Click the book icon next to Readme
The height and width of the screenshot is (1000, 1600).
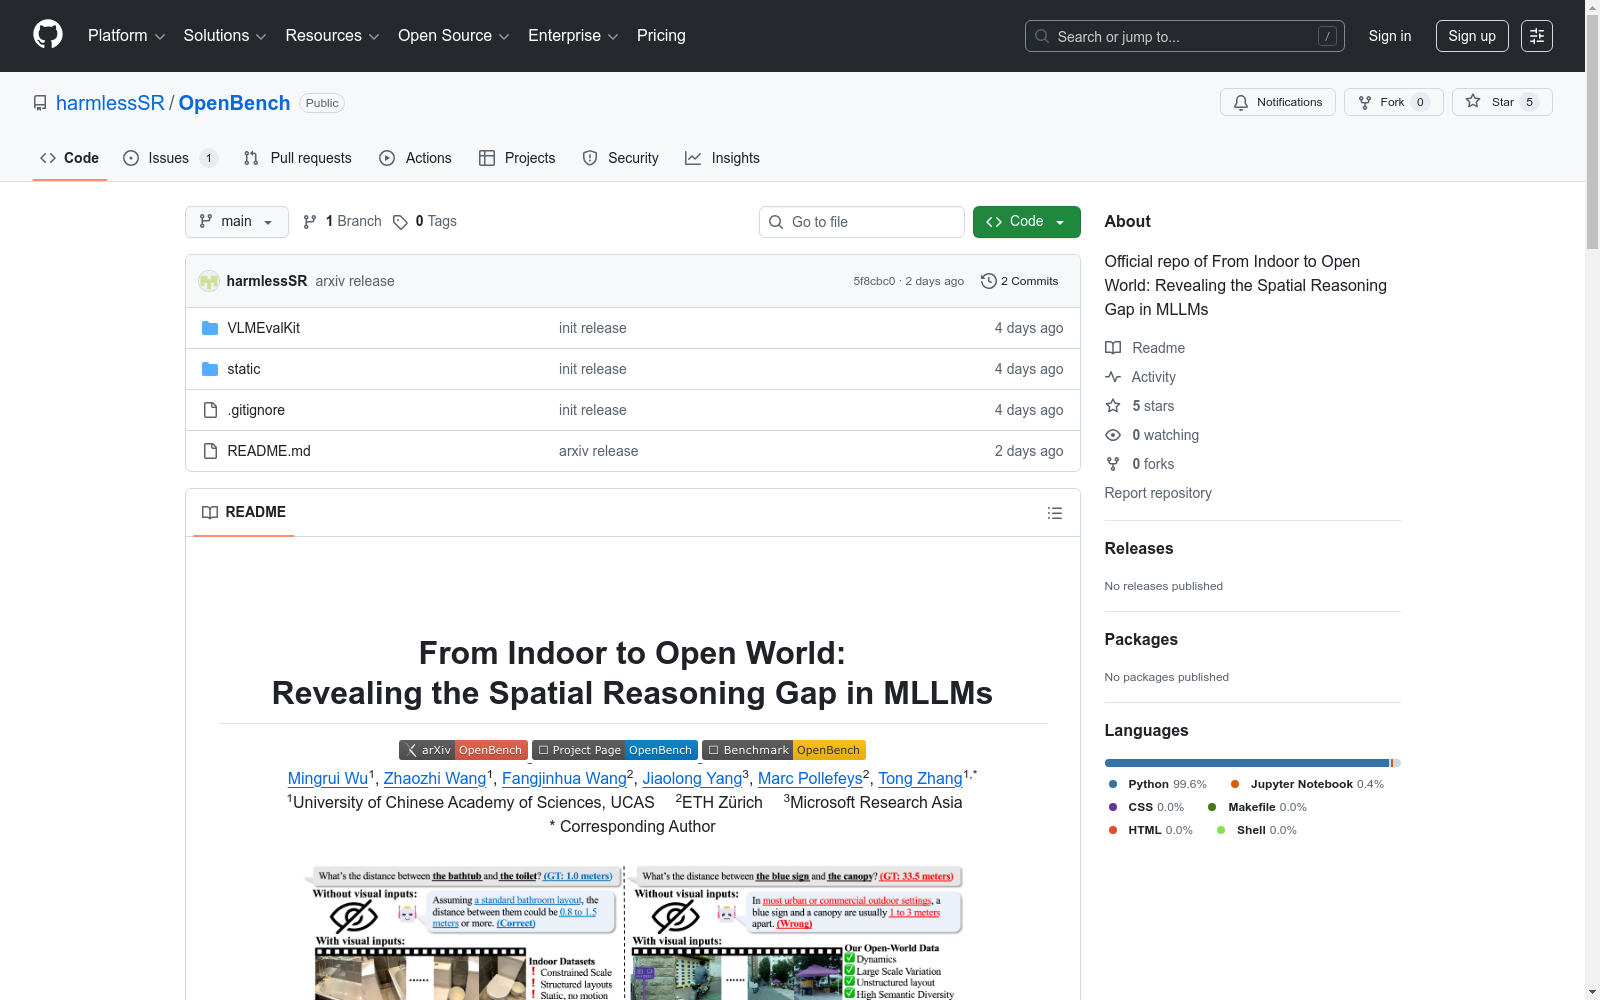1113,348
